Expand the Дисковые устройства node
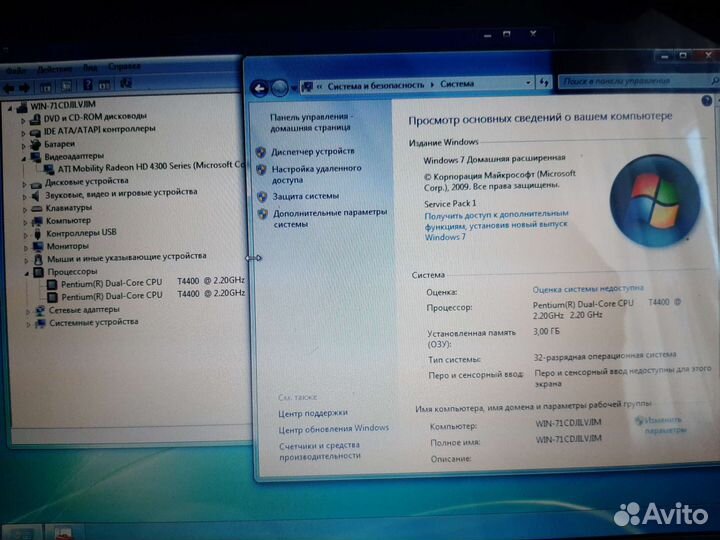720x540 pixels. click(x=24, y=184)
